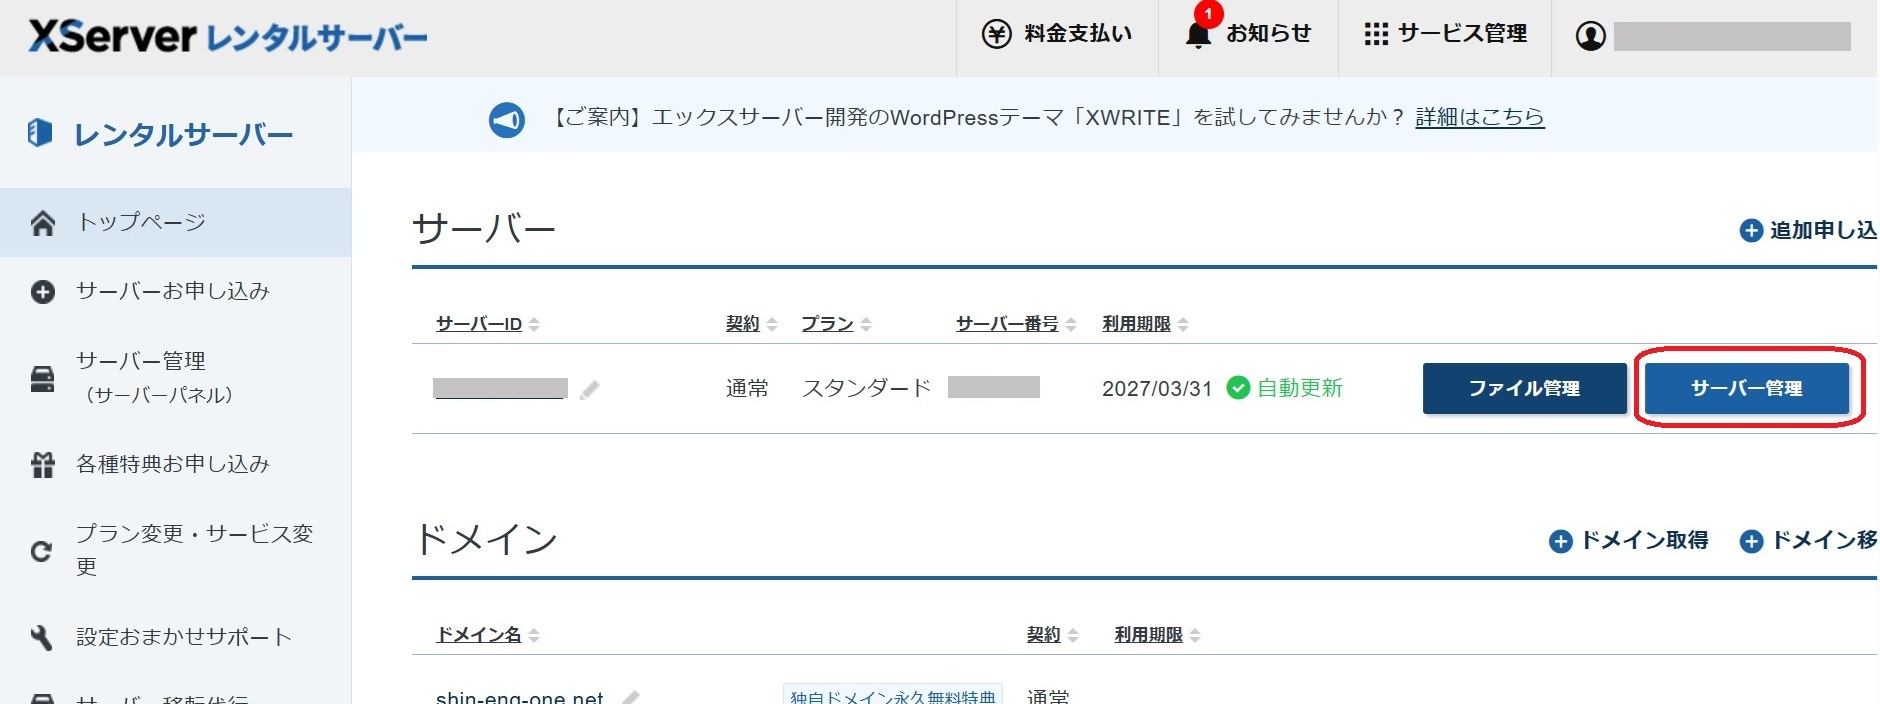Open サーバーお申し込み in sidebar
This screenshot has height=704, width=1880.
pos(175,291)
